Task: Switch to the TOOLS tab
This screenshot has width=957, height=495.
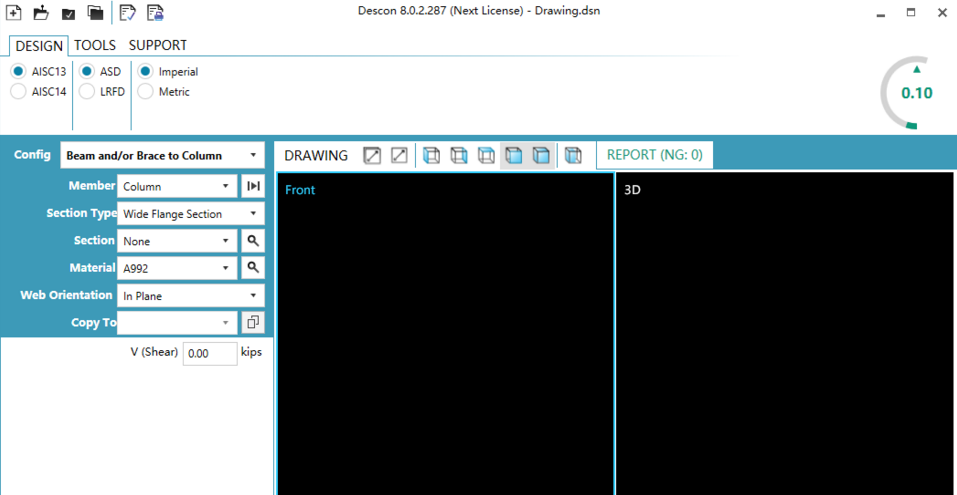Action: point(95,45)
